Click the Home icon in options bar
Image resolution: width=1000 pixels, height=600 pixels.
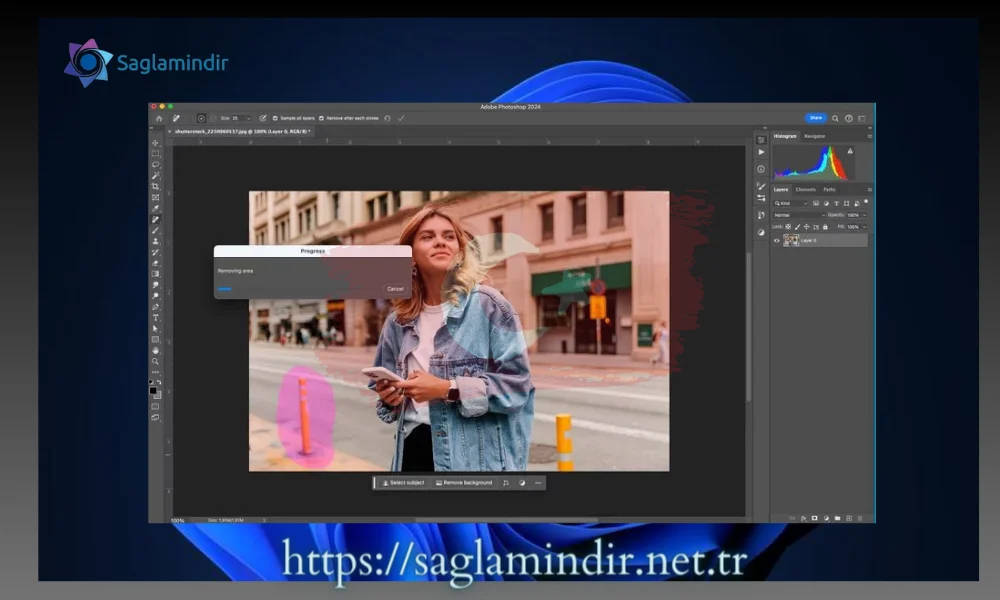[159, 118]
